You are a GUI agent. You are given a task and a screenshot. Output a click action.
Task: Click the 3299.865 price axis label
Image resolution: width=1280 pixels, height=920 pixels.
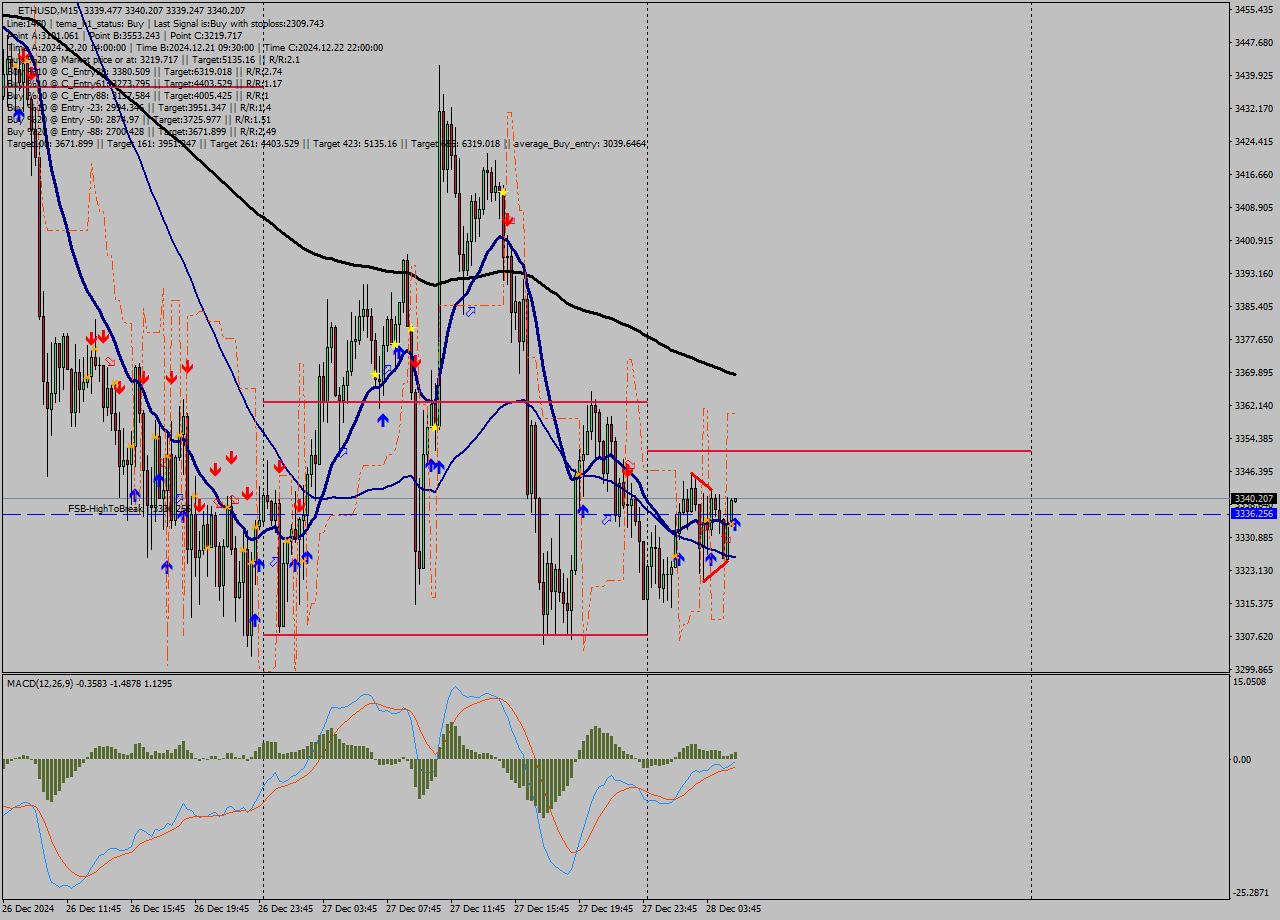1254,669
